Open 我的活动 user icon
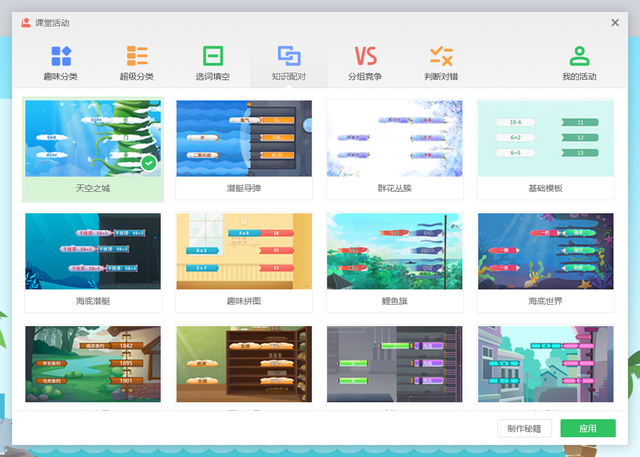Image resolution: width=640 pixels, height=457 pixels. (580, 56)
